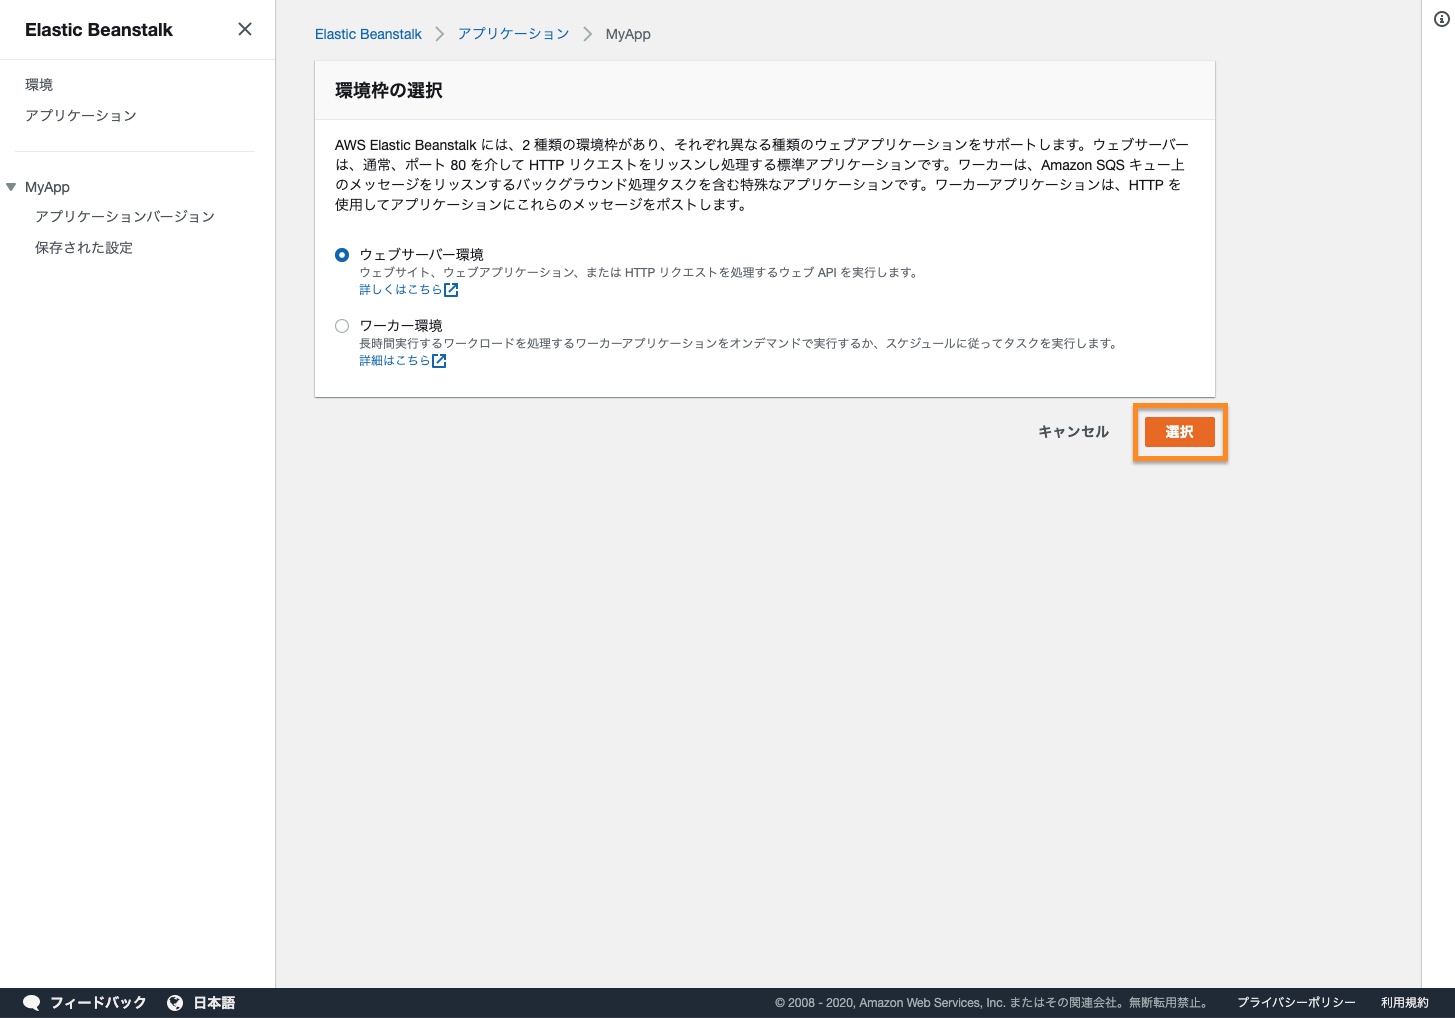Image resolution: width=1455 pixels, height=1018 pixels.
Task: Click the globe language icon
Action: pyautogui.click(x=175, y=1002)
